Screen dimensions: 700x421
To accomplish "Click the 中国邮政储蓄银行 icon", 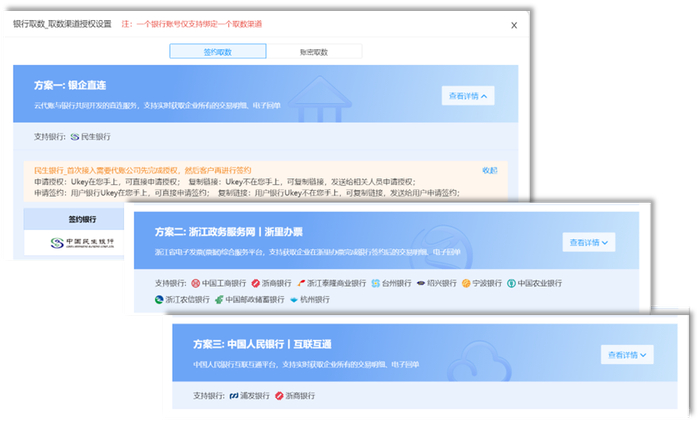I will (219, 299).
